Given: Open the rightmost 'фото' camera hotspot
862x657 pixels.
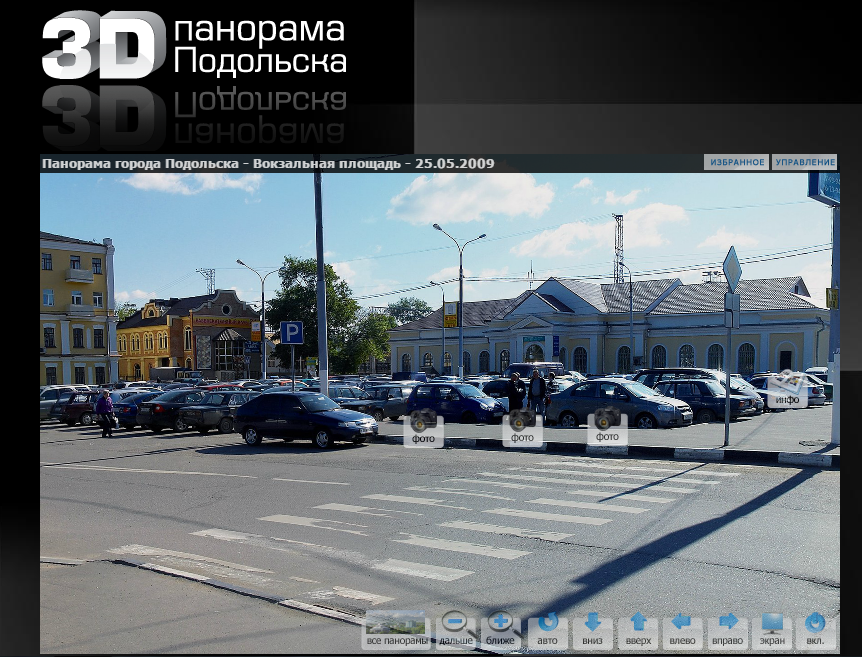Looking at the screenshot, I should [x=607, y=426].
